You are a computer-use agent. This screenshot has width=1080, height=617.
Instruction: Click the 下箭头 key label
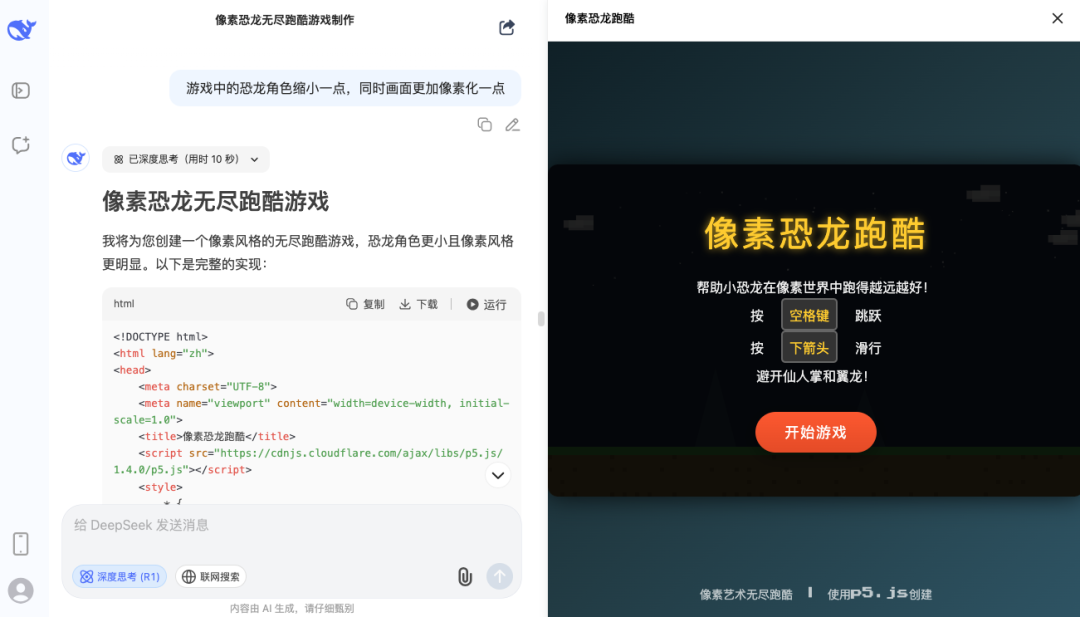pos(809,348)
